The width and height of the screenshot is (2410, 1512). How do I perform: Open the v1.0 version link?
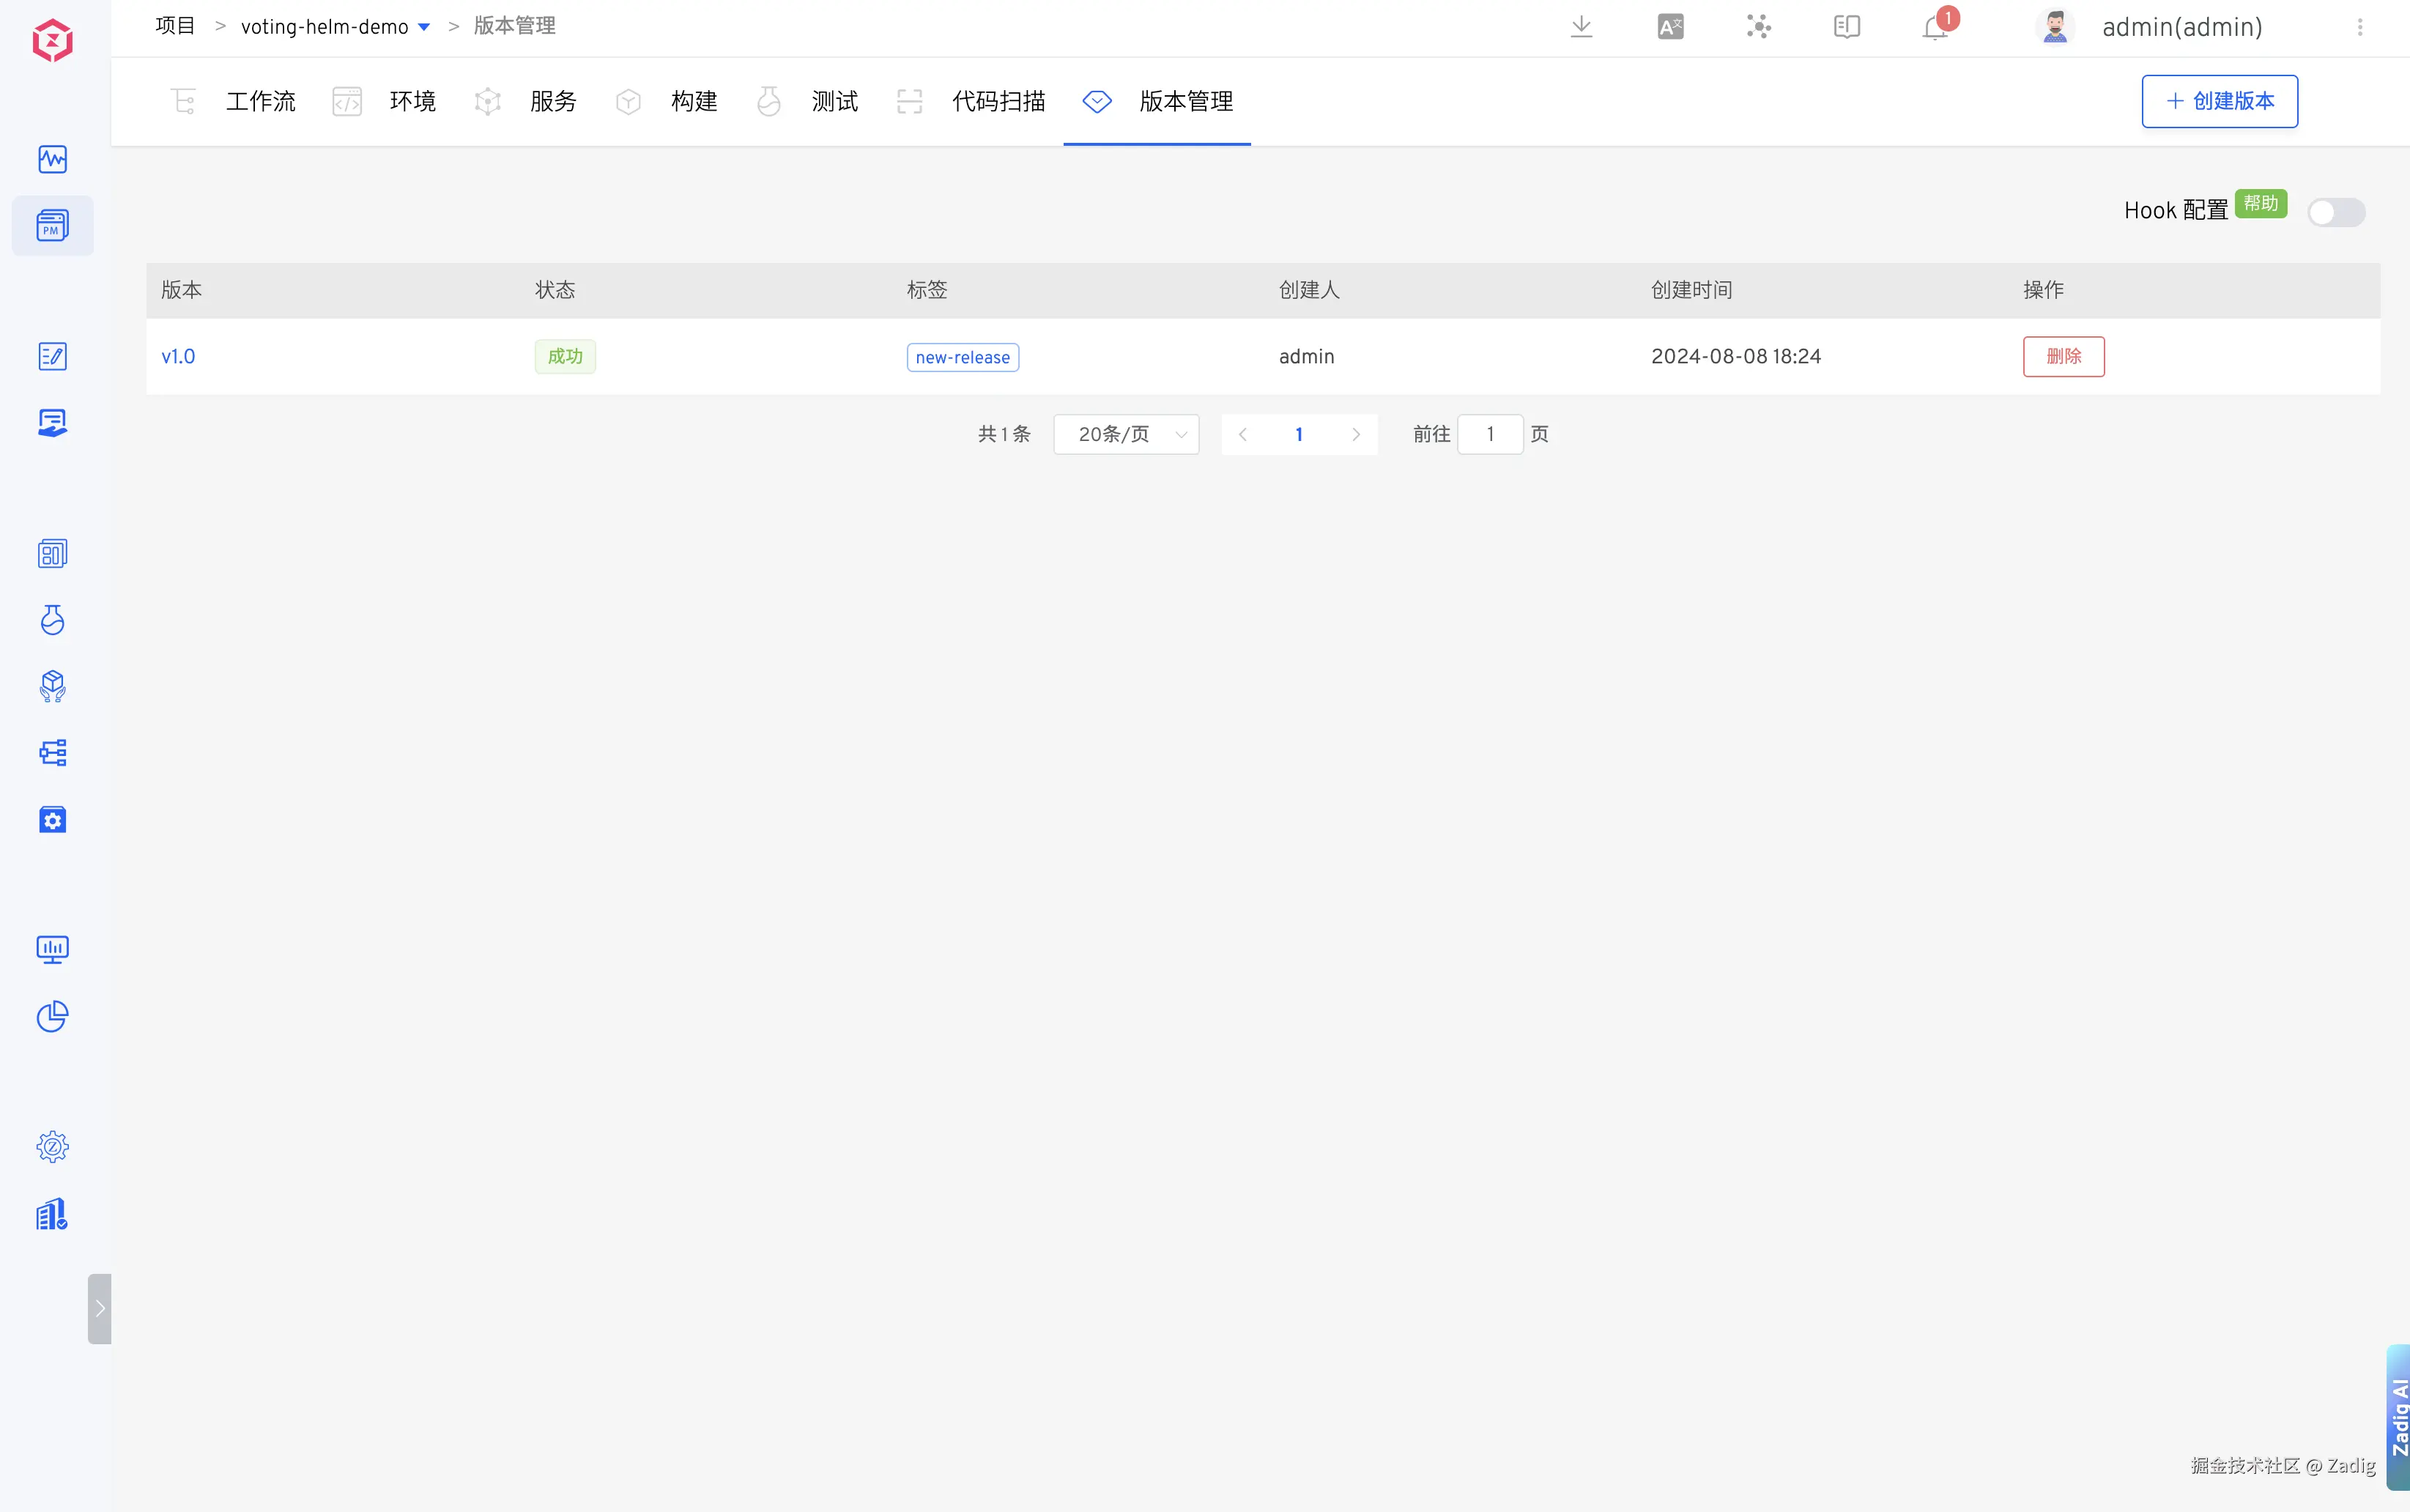(x=178, y=356)
